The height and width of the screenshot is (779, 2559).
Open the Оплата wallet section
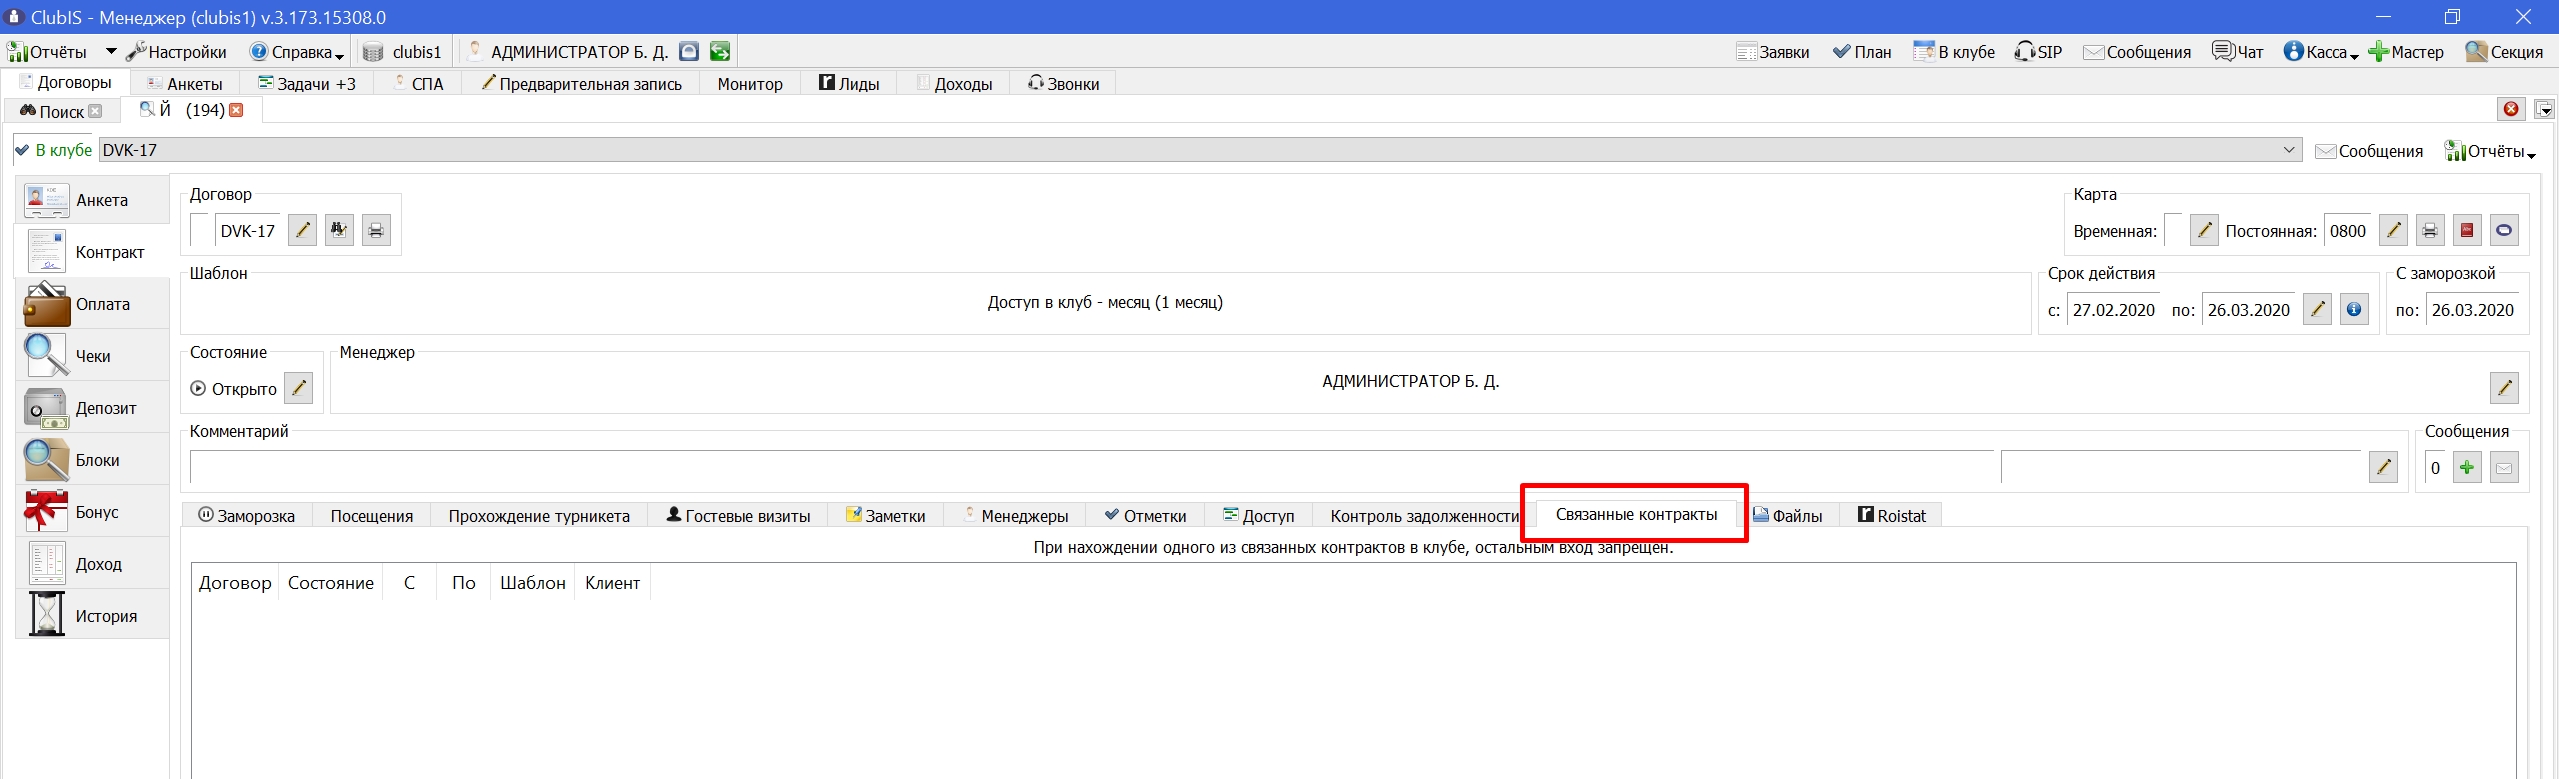(92, 304)
